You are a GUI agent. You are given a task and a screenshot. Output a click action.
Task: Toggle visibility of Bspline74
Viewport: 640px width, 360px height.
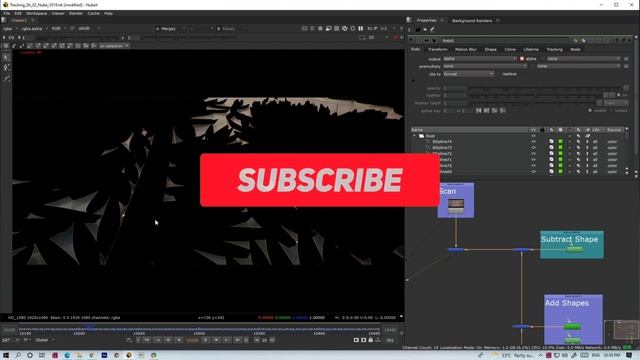(x=533, y=142)
